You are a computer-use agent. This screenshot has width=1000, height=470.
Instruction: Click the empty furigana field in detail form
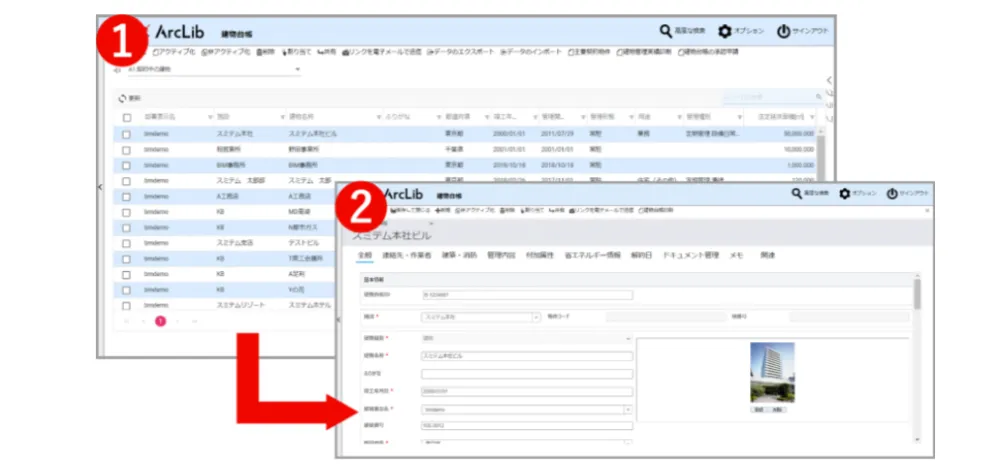click(527, 374)
